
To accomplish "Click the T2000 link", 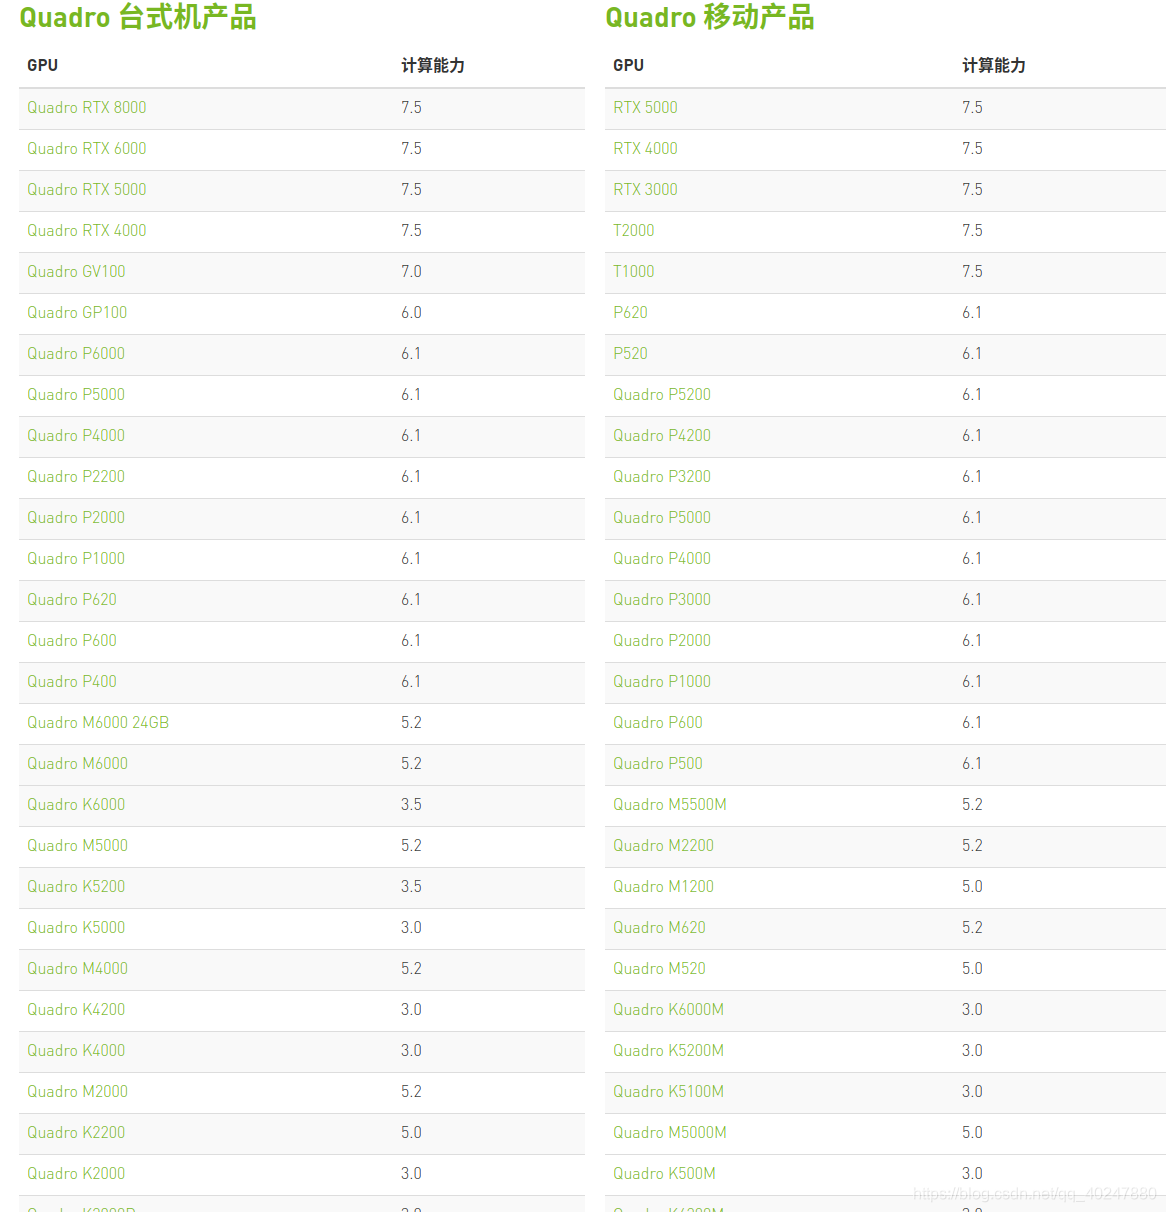I will tap(634, 231).
